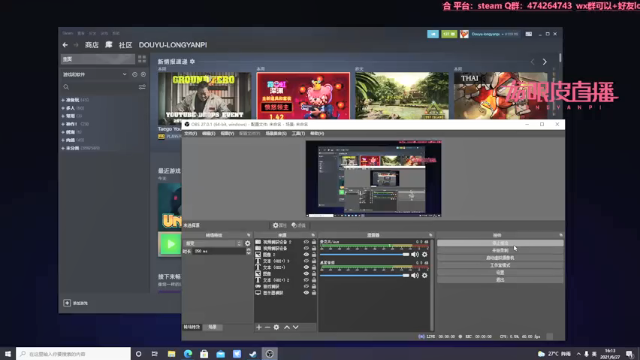Mute the 桌面音频 speaker icon
Viewport: 640px width, 360px height.
[x=415, y=276]
